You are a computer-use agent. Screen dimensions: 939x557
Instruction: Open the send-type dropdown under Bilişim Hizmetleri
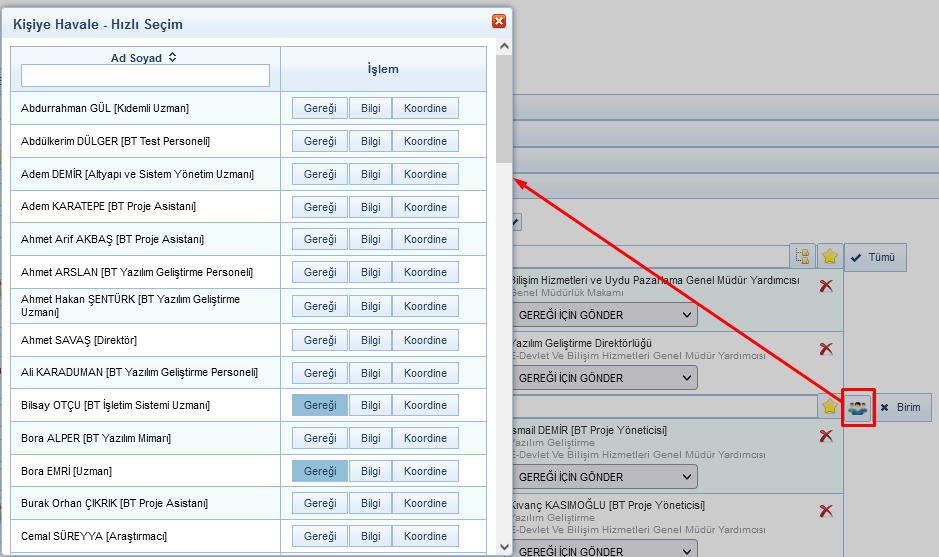(604, 315)
